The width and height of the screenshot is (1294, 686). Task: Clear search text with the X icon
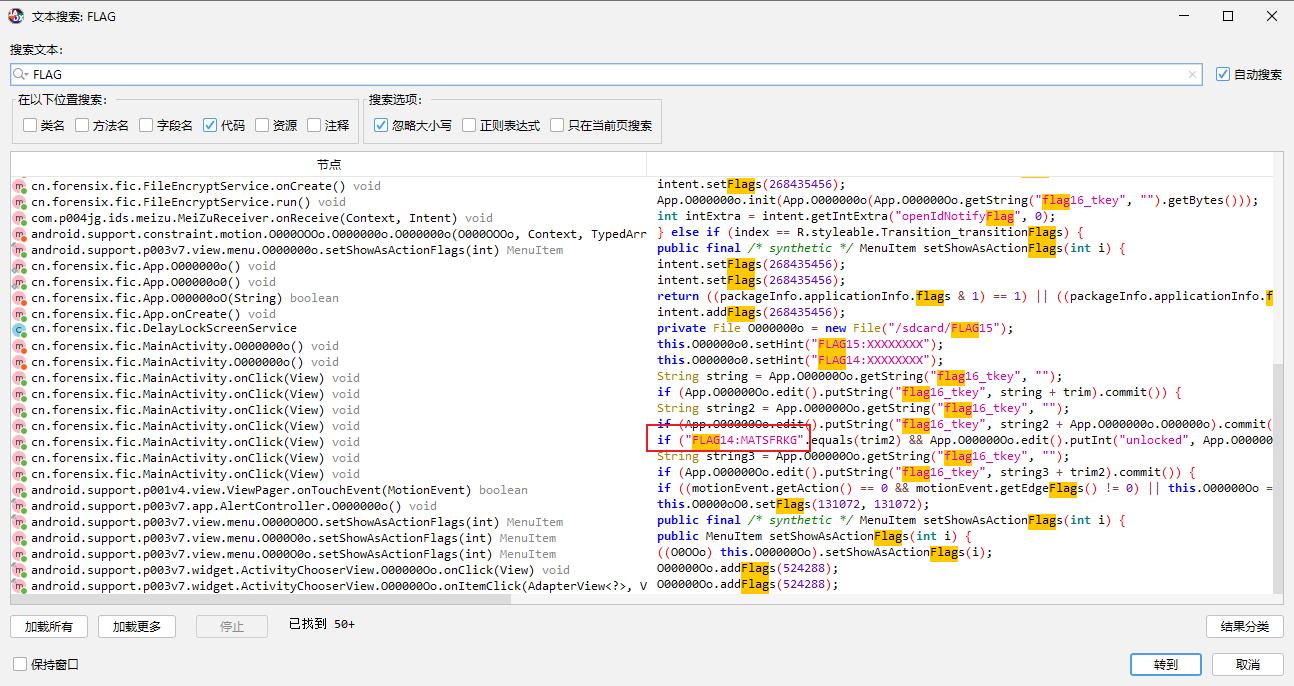(1192, 74)
